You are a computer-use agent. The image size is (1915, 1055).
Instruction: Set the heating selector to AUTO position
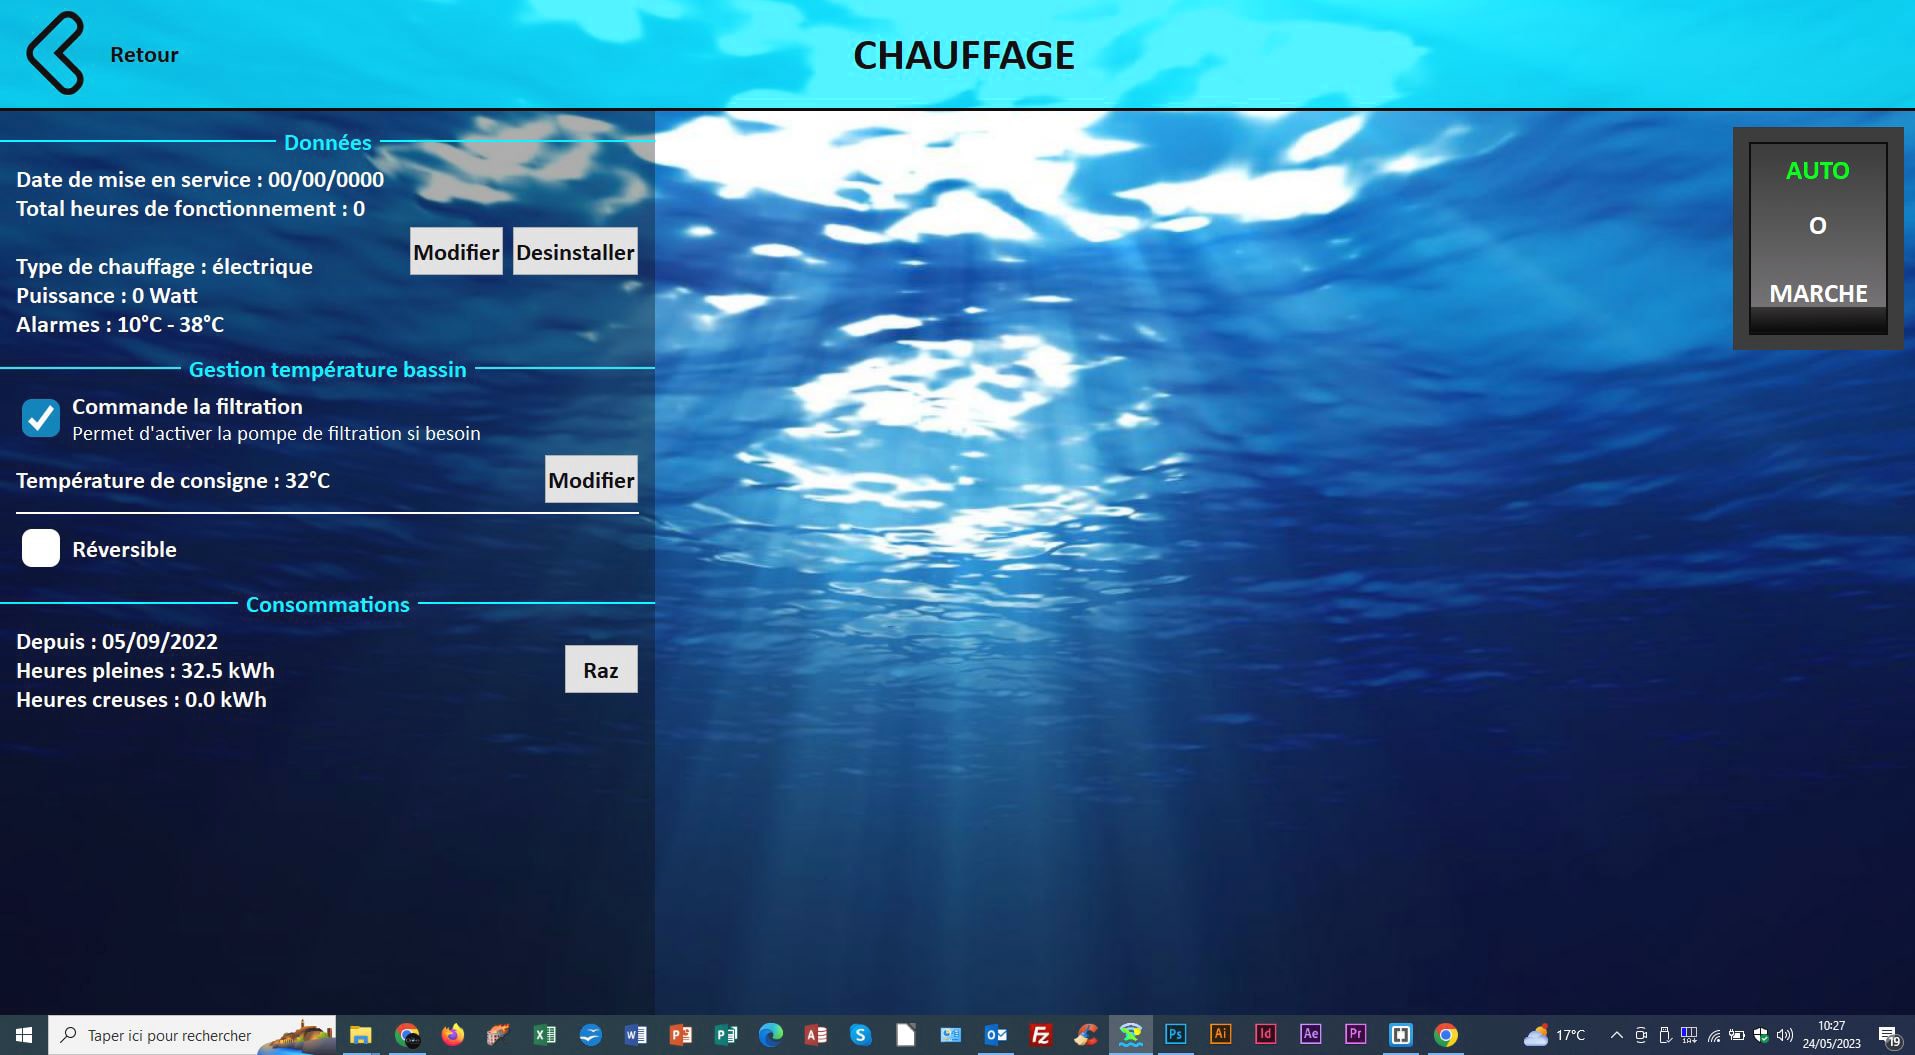tap(1816, 171)
